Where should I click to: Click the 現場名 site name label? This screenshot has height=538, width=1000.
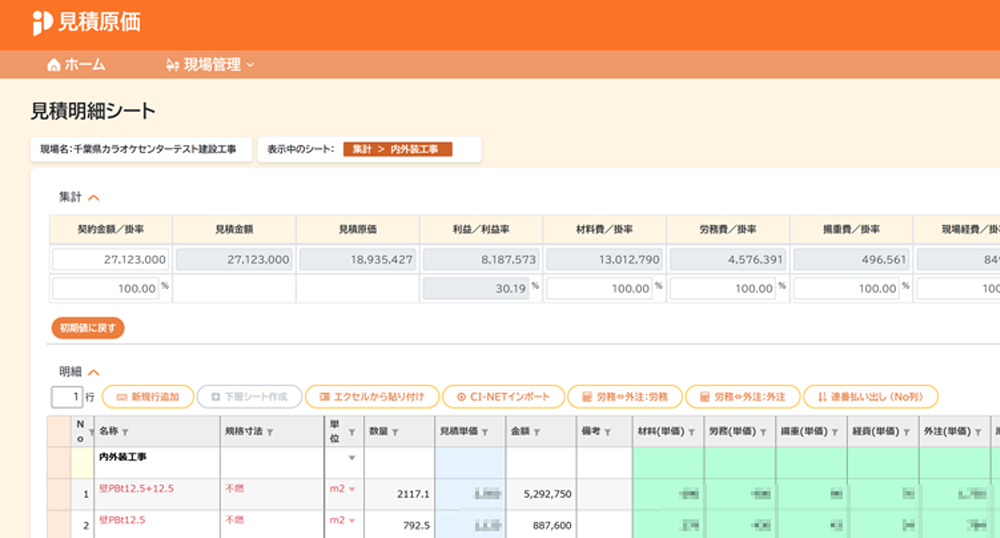(x=138, y=149)
